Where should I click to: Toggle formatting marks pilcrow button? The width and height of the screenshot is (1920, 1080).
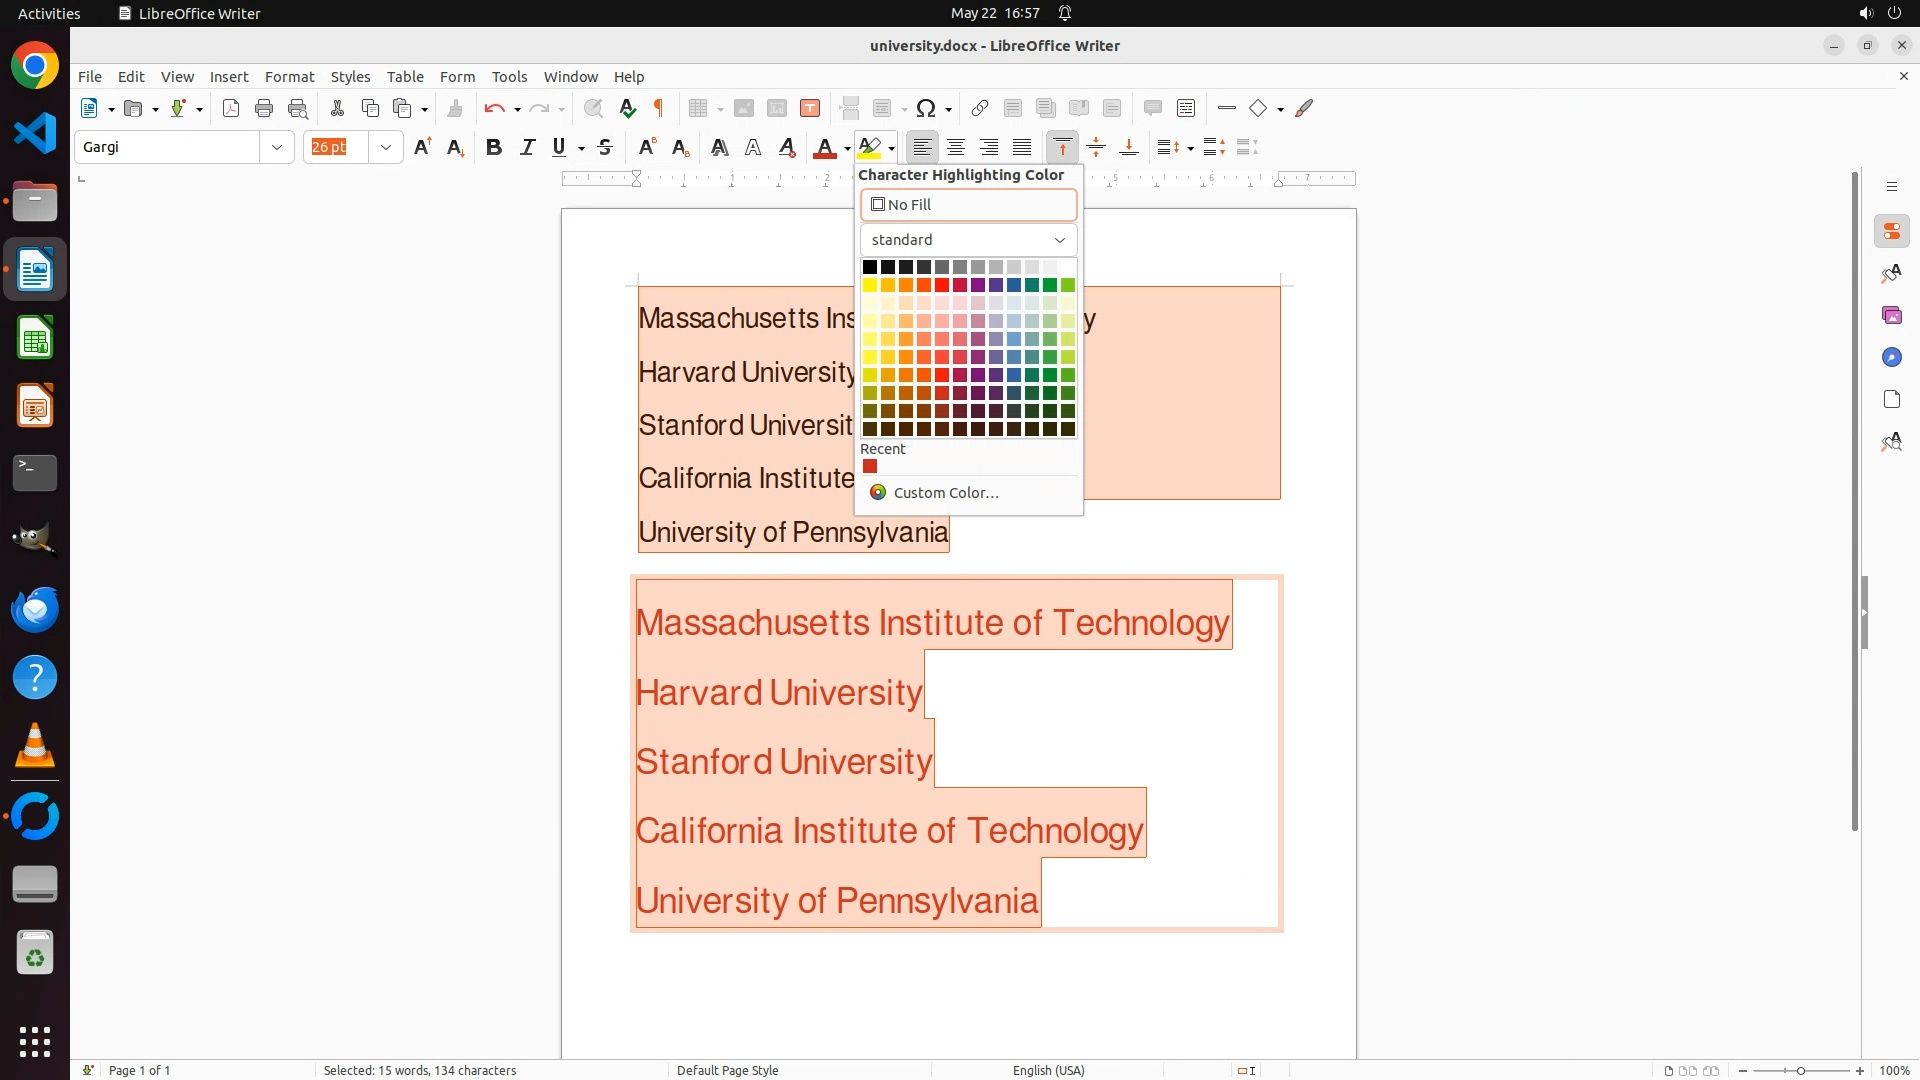pyautogui.click(x=659, y=109)
